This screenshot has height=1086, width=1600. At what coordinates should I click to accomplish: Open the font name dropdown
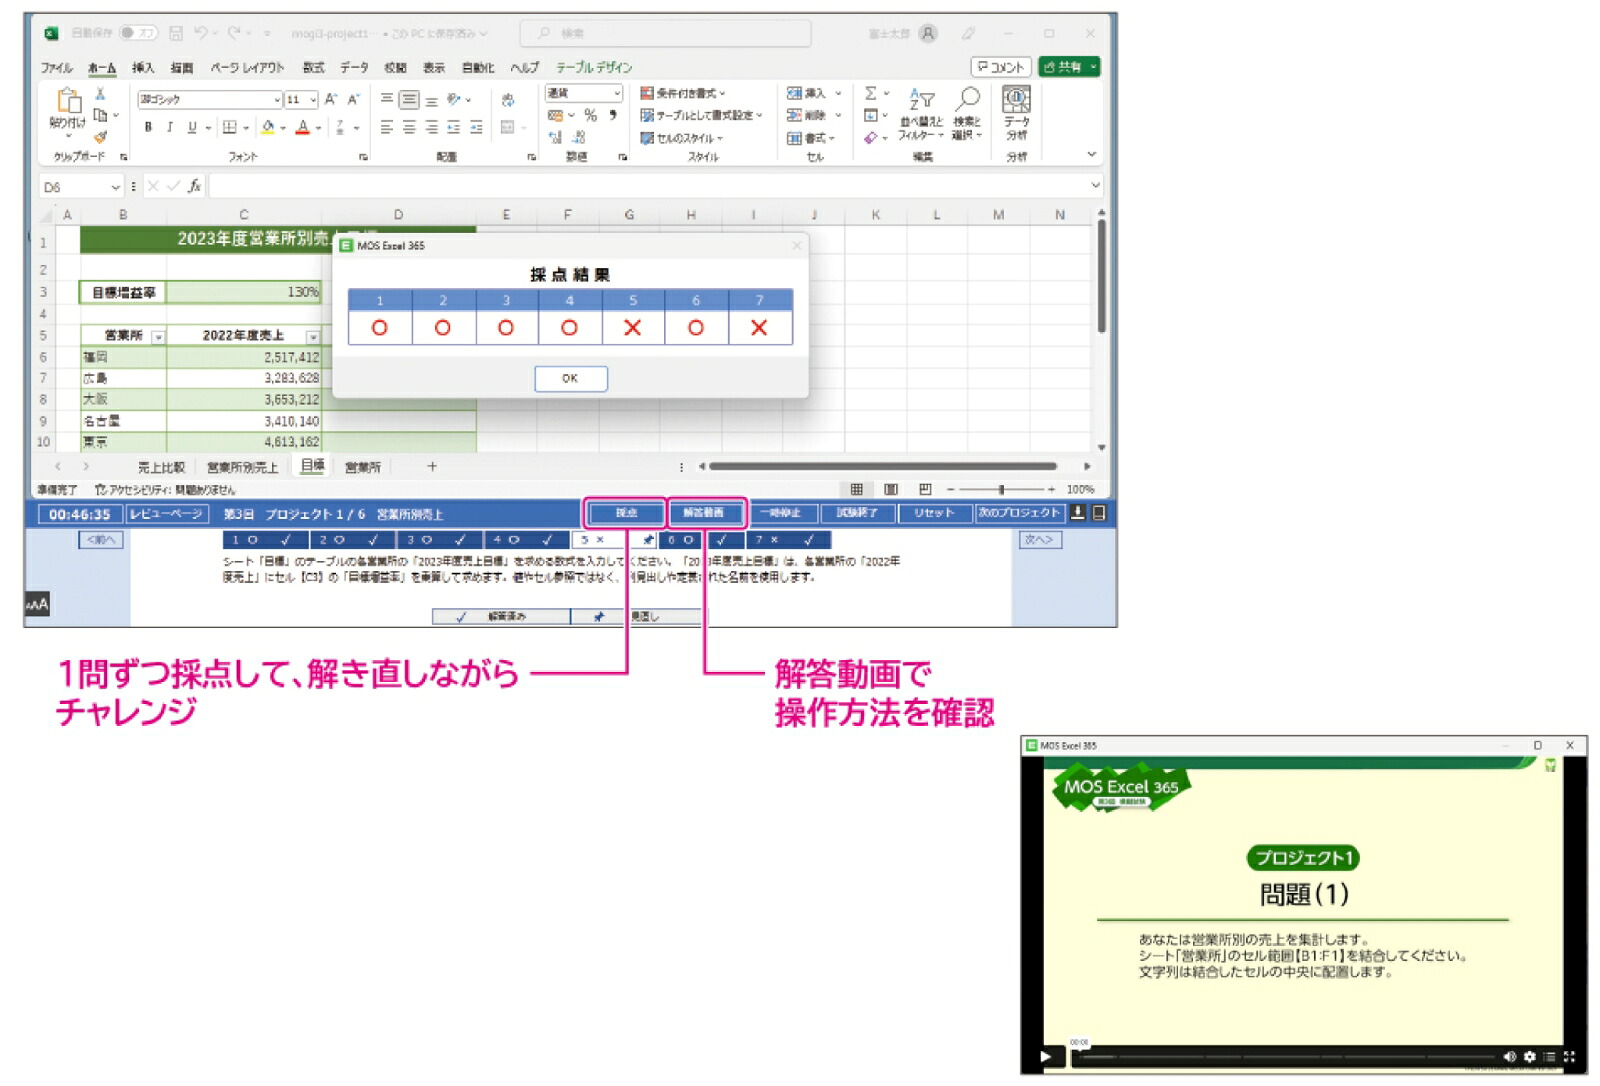click(277, 100)
